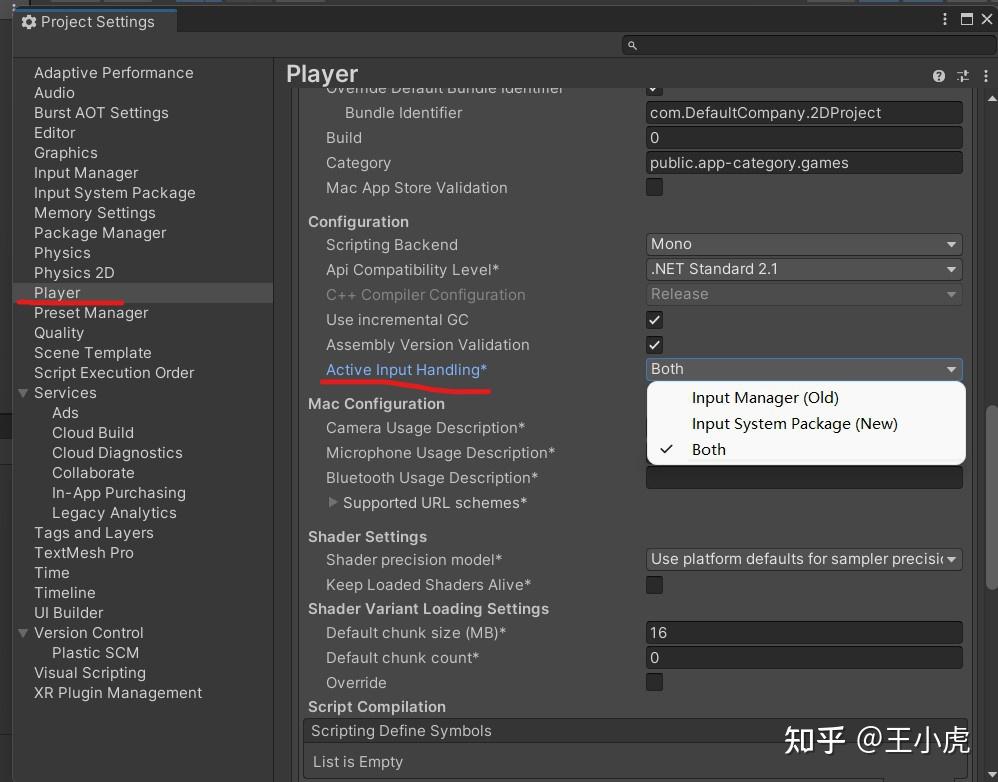Viewport: 998px width, 782px height.
Task: Select the Project Settings tab
Action: (94, 22)
